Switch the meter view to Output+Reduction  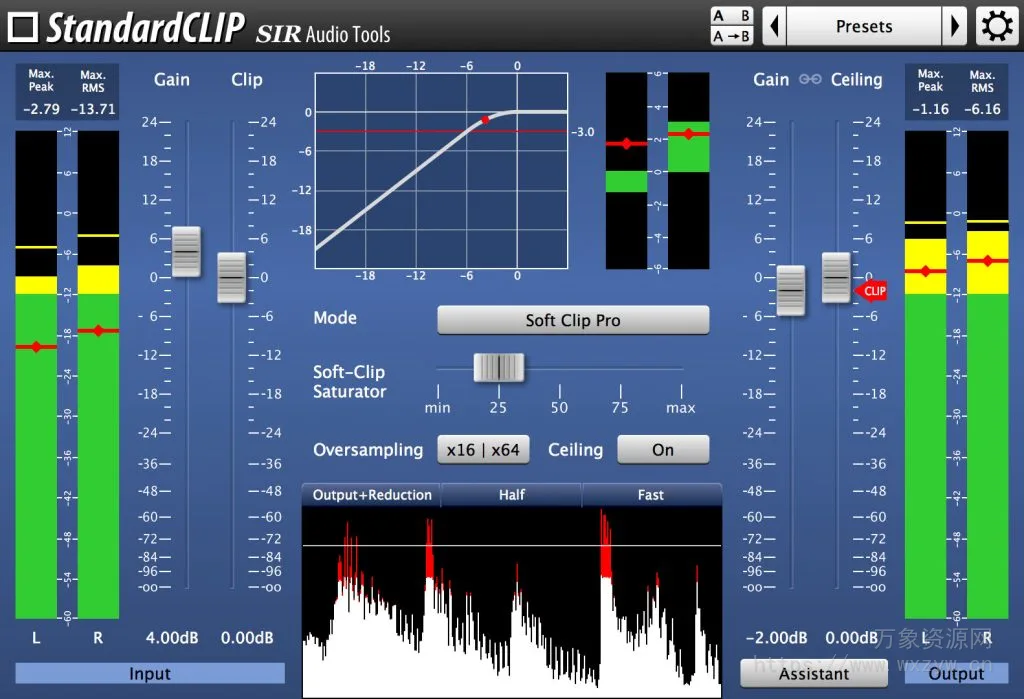(x=370, y=494)
